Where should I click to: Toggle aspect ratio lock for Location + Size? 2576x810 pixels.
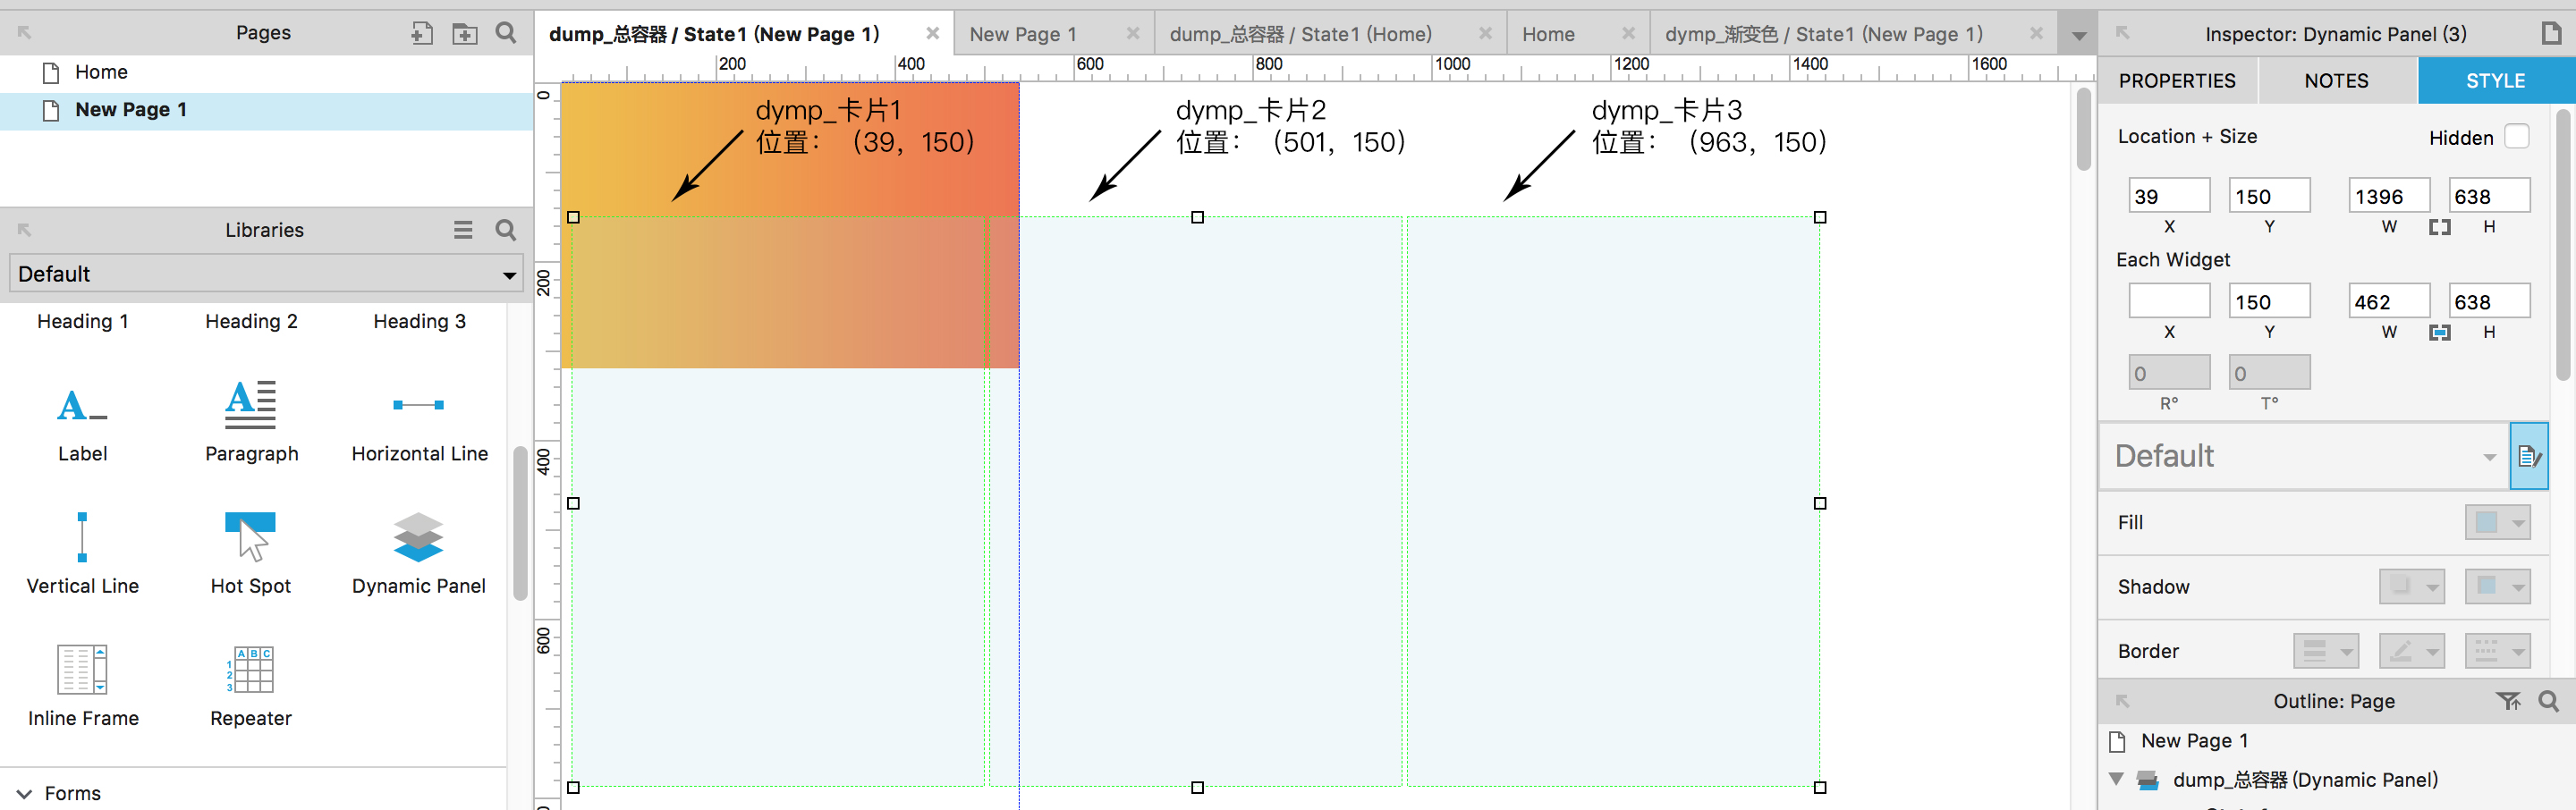coord(2440,227)
